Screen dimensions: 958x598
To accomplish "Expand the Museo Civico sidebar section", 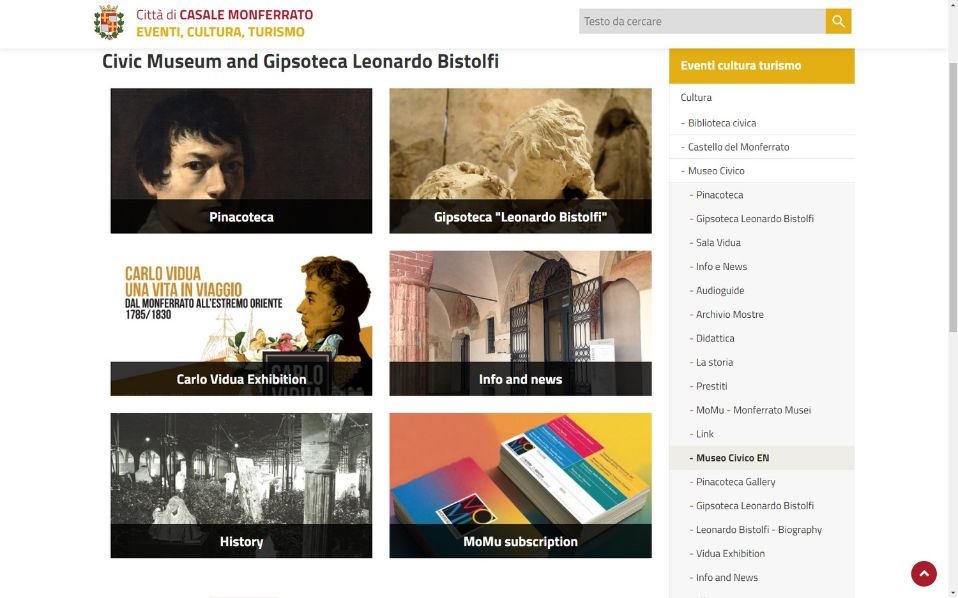I will (716, 171).
